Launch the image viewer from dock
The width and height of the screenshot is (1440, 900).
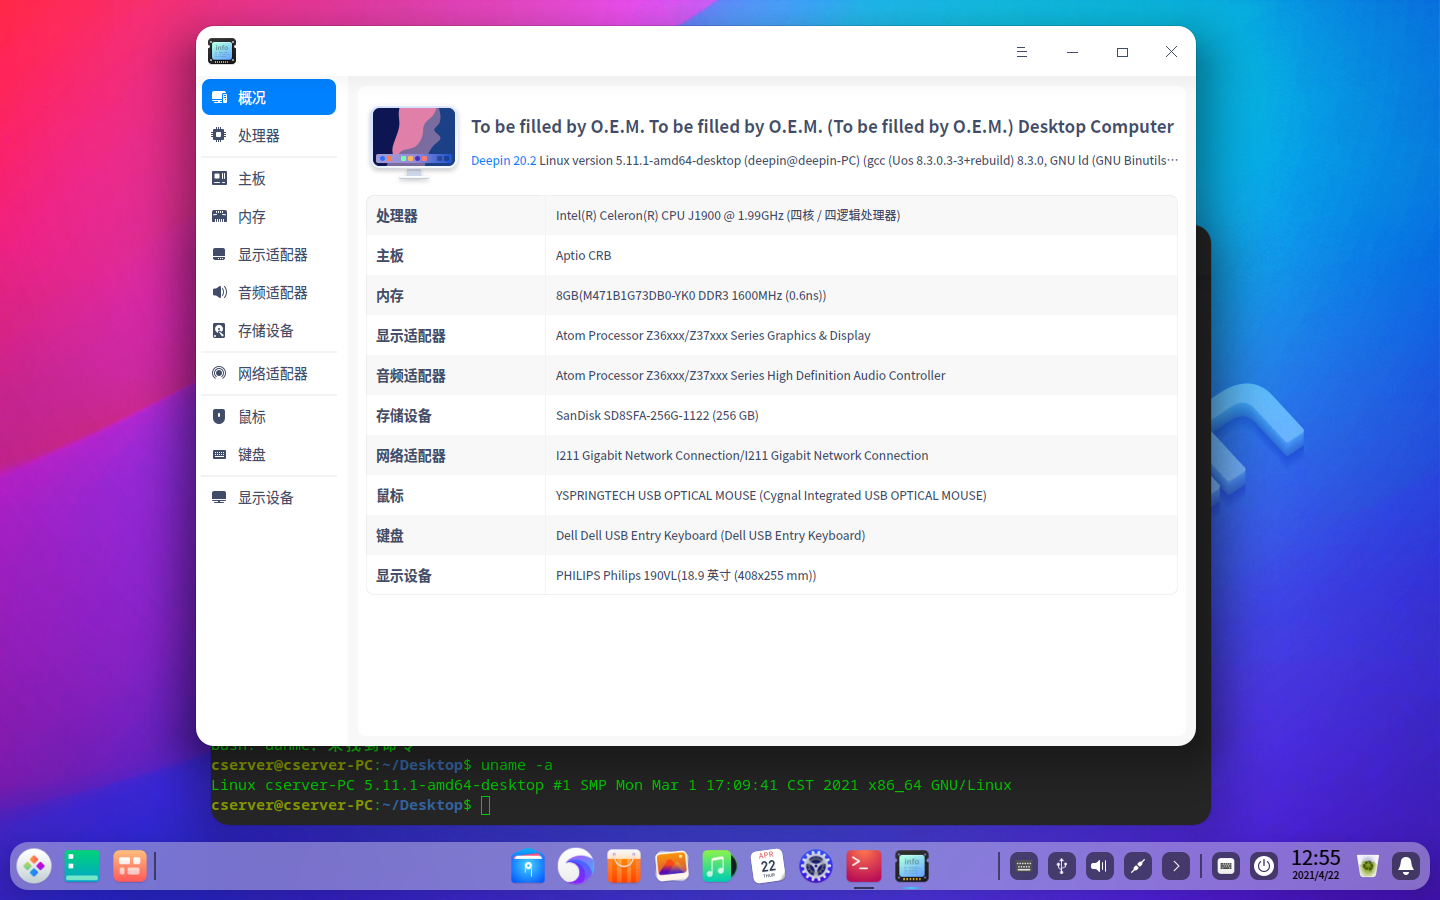(x=672, y=866)
